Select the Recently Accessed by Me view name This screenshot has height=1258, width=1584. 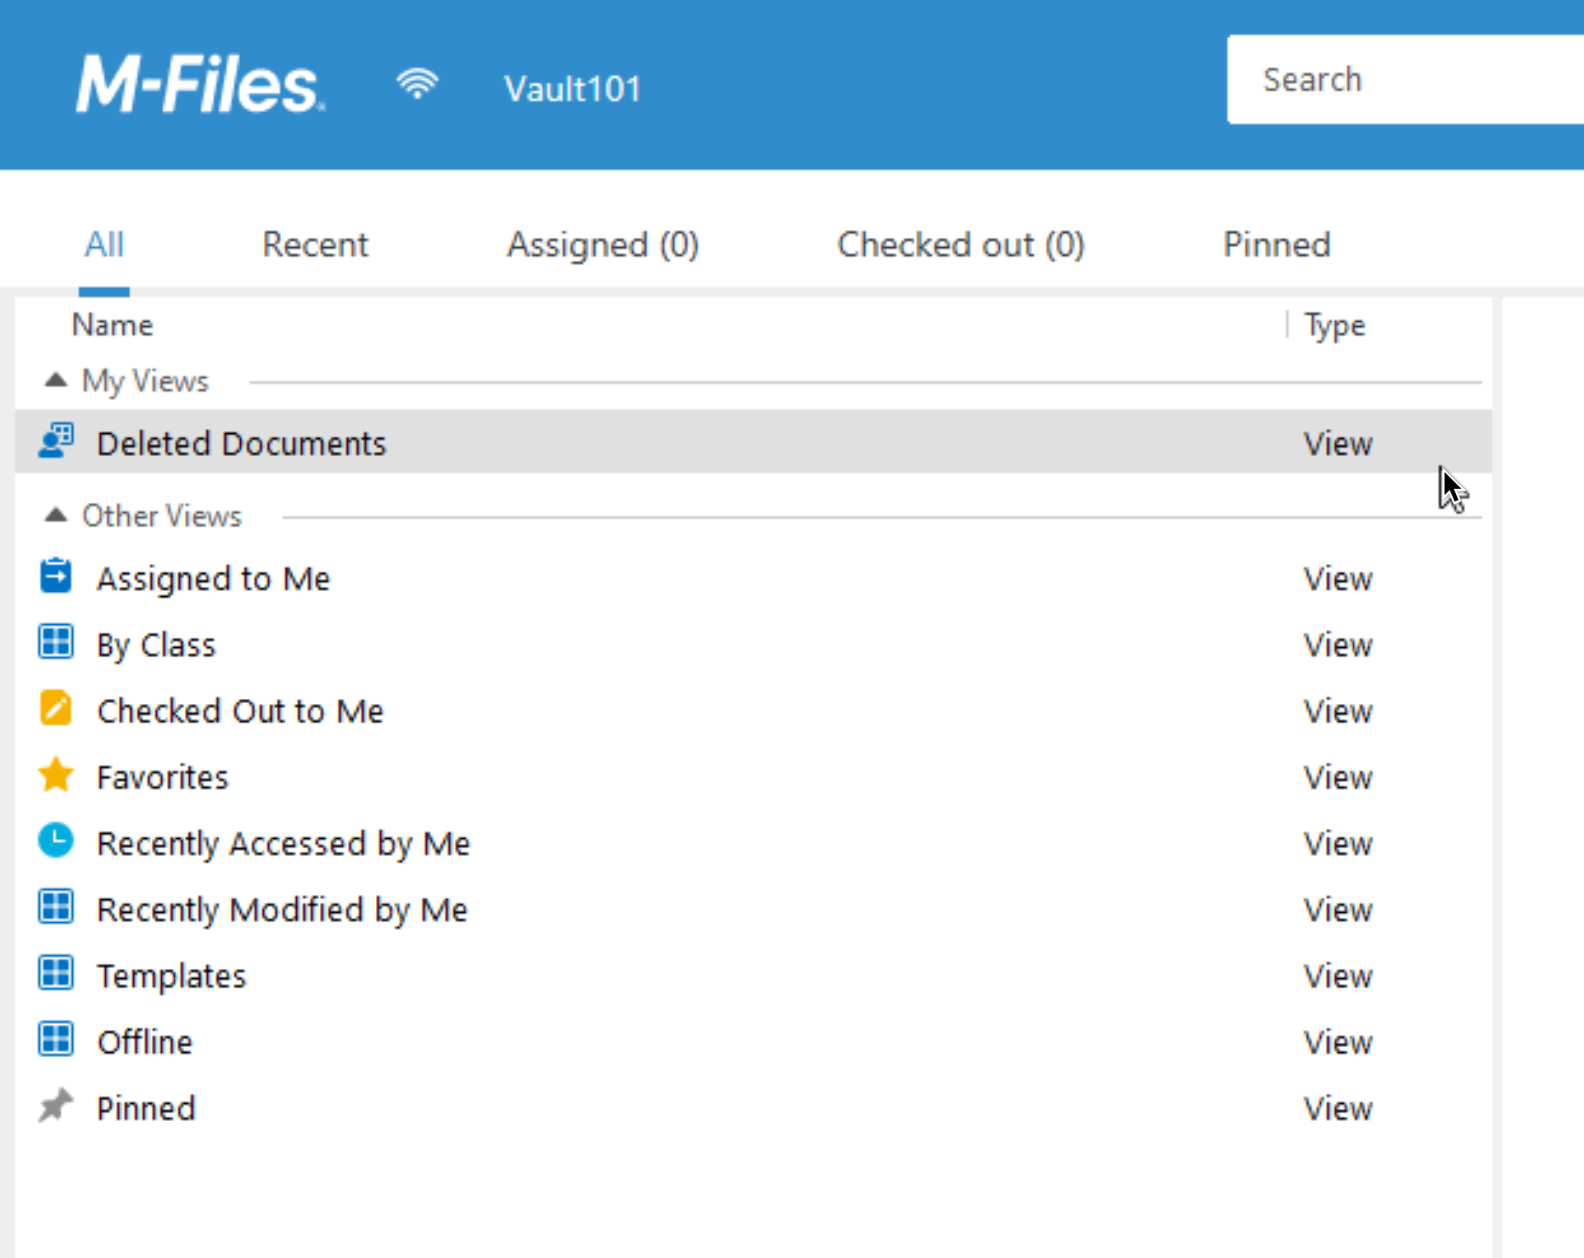[283, 844]
